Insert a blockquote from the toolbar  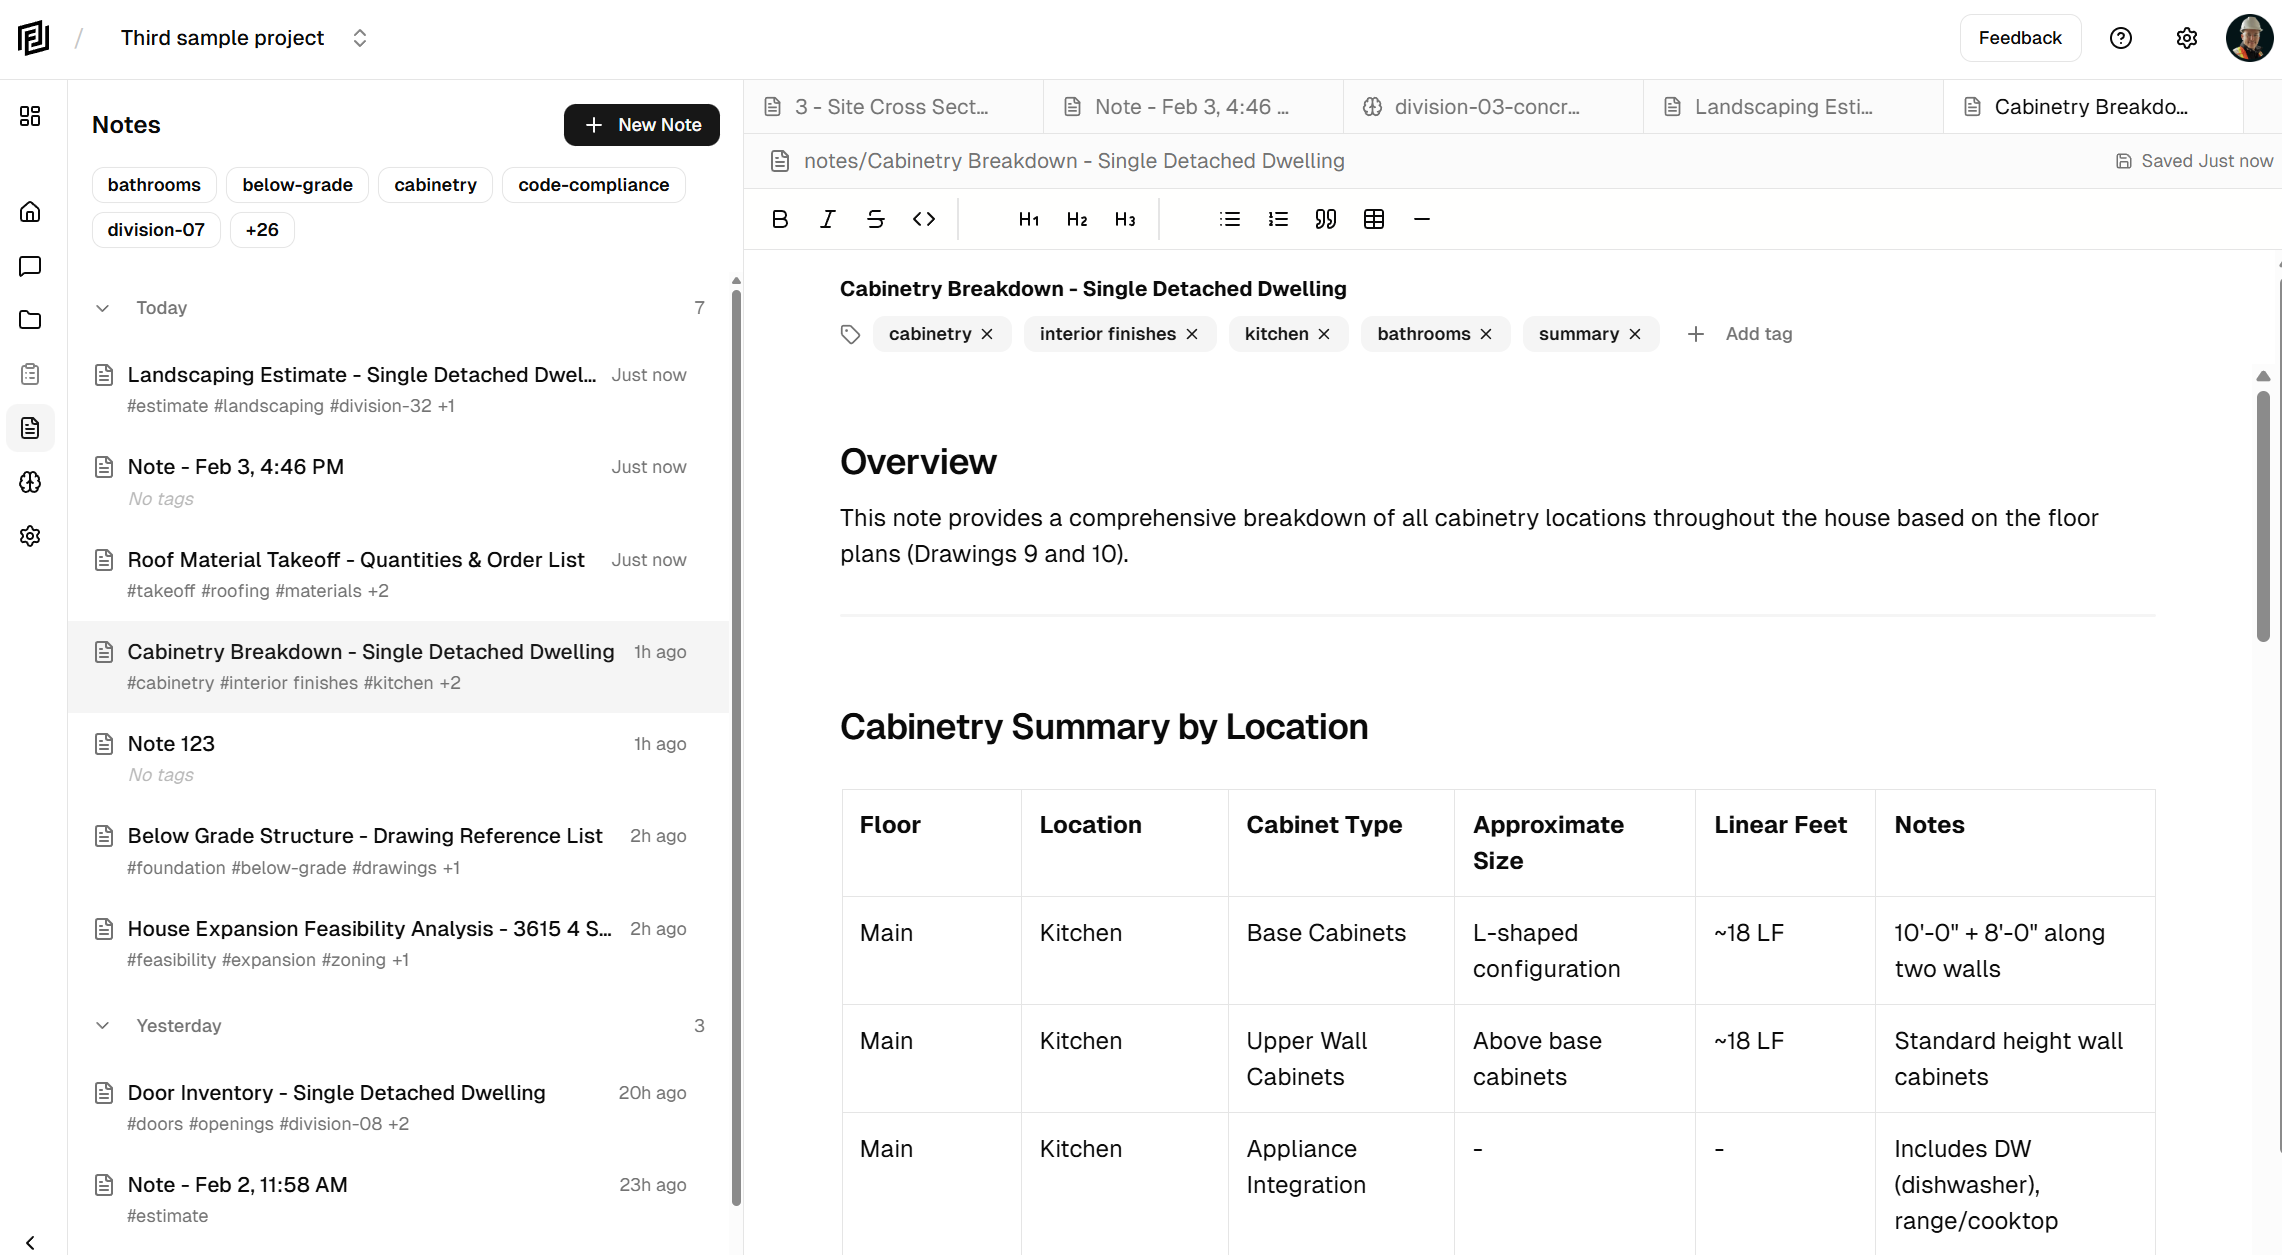coord(1325,219)
